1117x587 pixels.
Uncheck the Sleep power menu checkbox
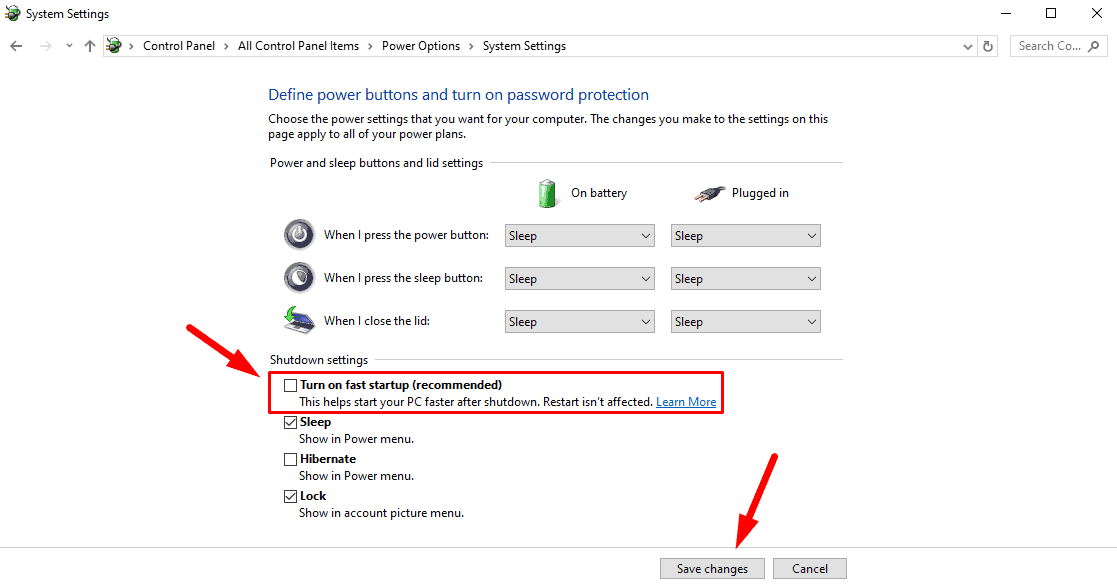(290, 422)
